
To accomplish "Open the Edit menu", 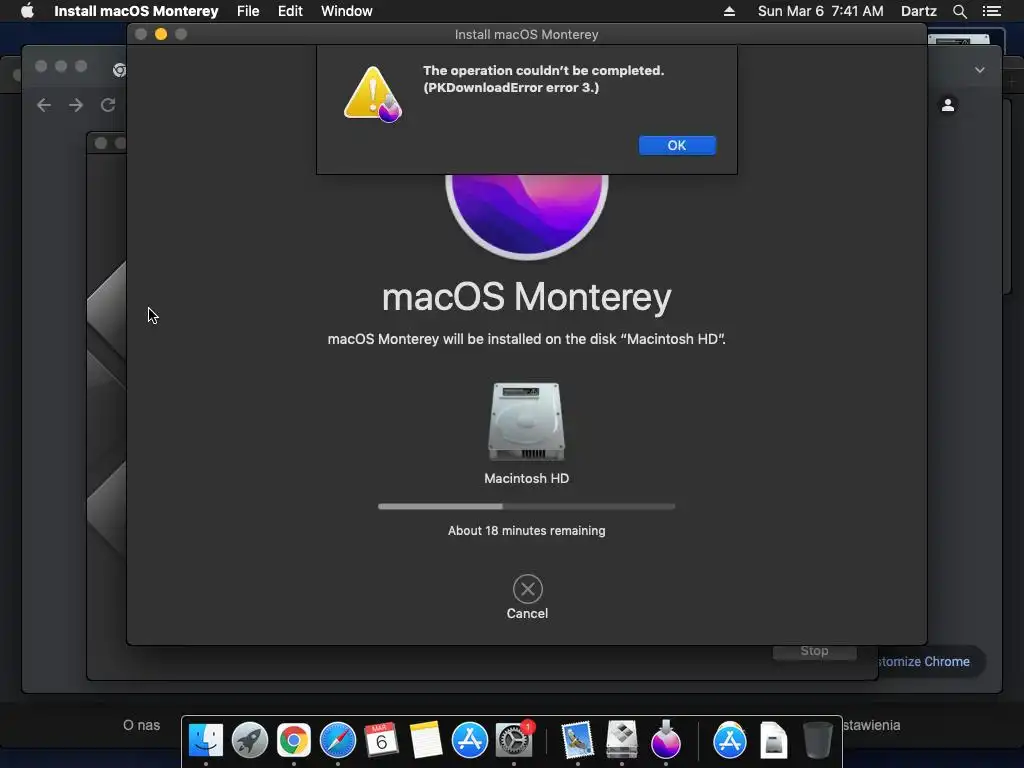I will 290,11.
